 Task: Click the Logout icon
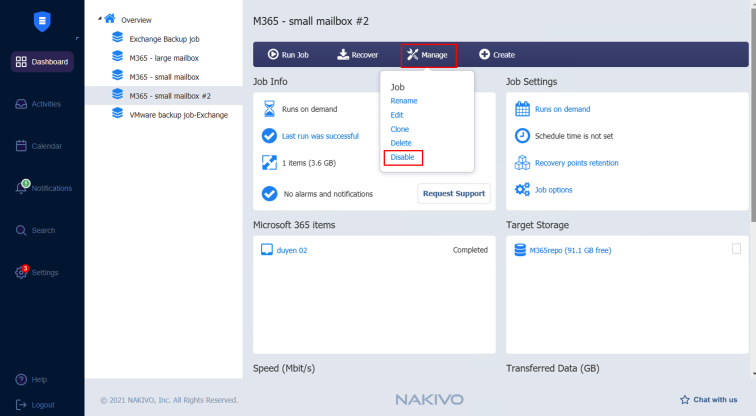pyautogui.click(x=21, y=404)
